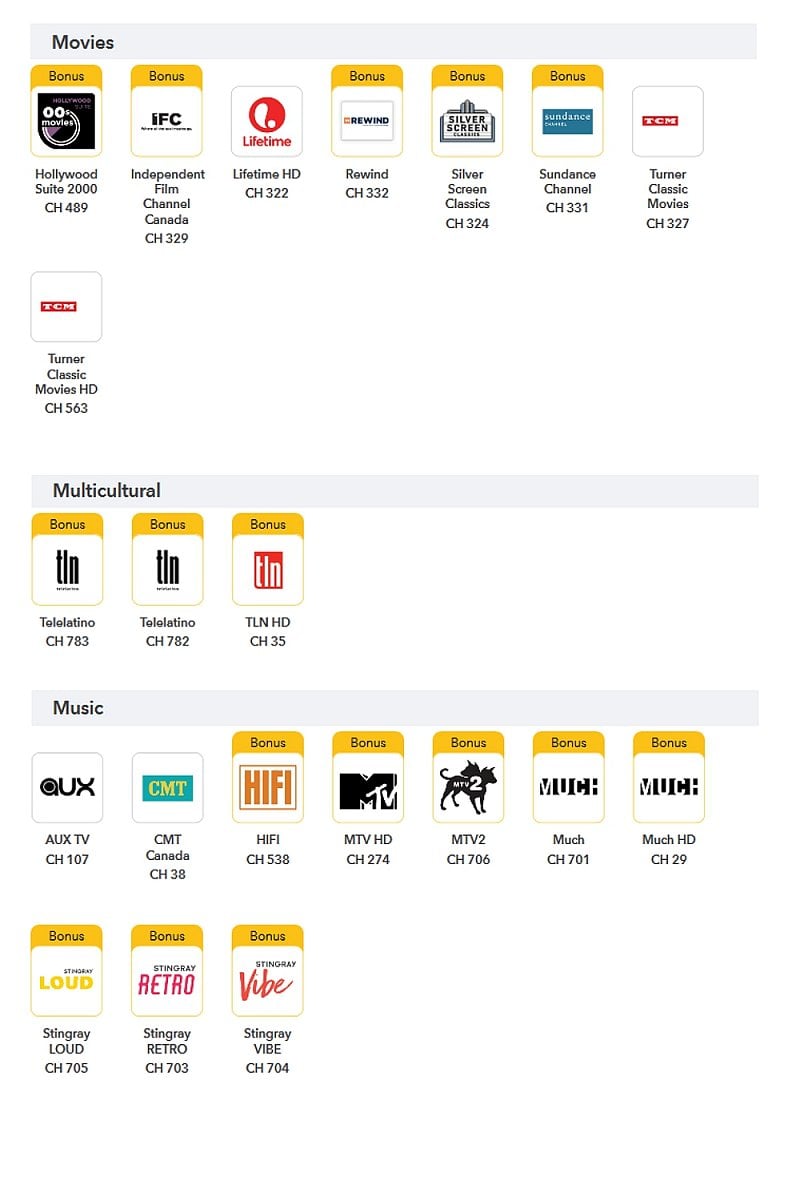The width and height of the screenshot is (800, 1200).
Task: Select the Silver Screen Classics logo
Action: point(467,121)
